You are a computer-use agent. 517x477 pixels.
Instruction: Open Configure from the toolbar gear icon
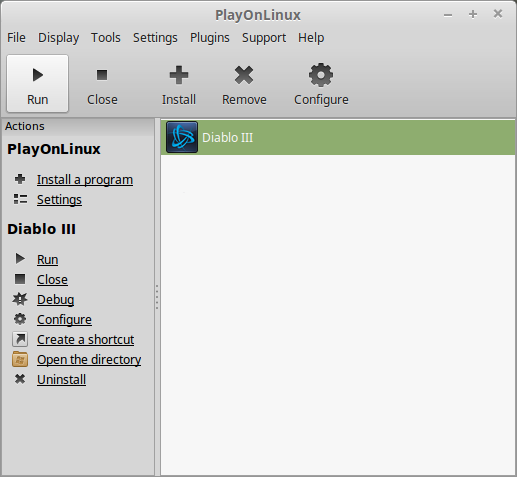point(321,83)
